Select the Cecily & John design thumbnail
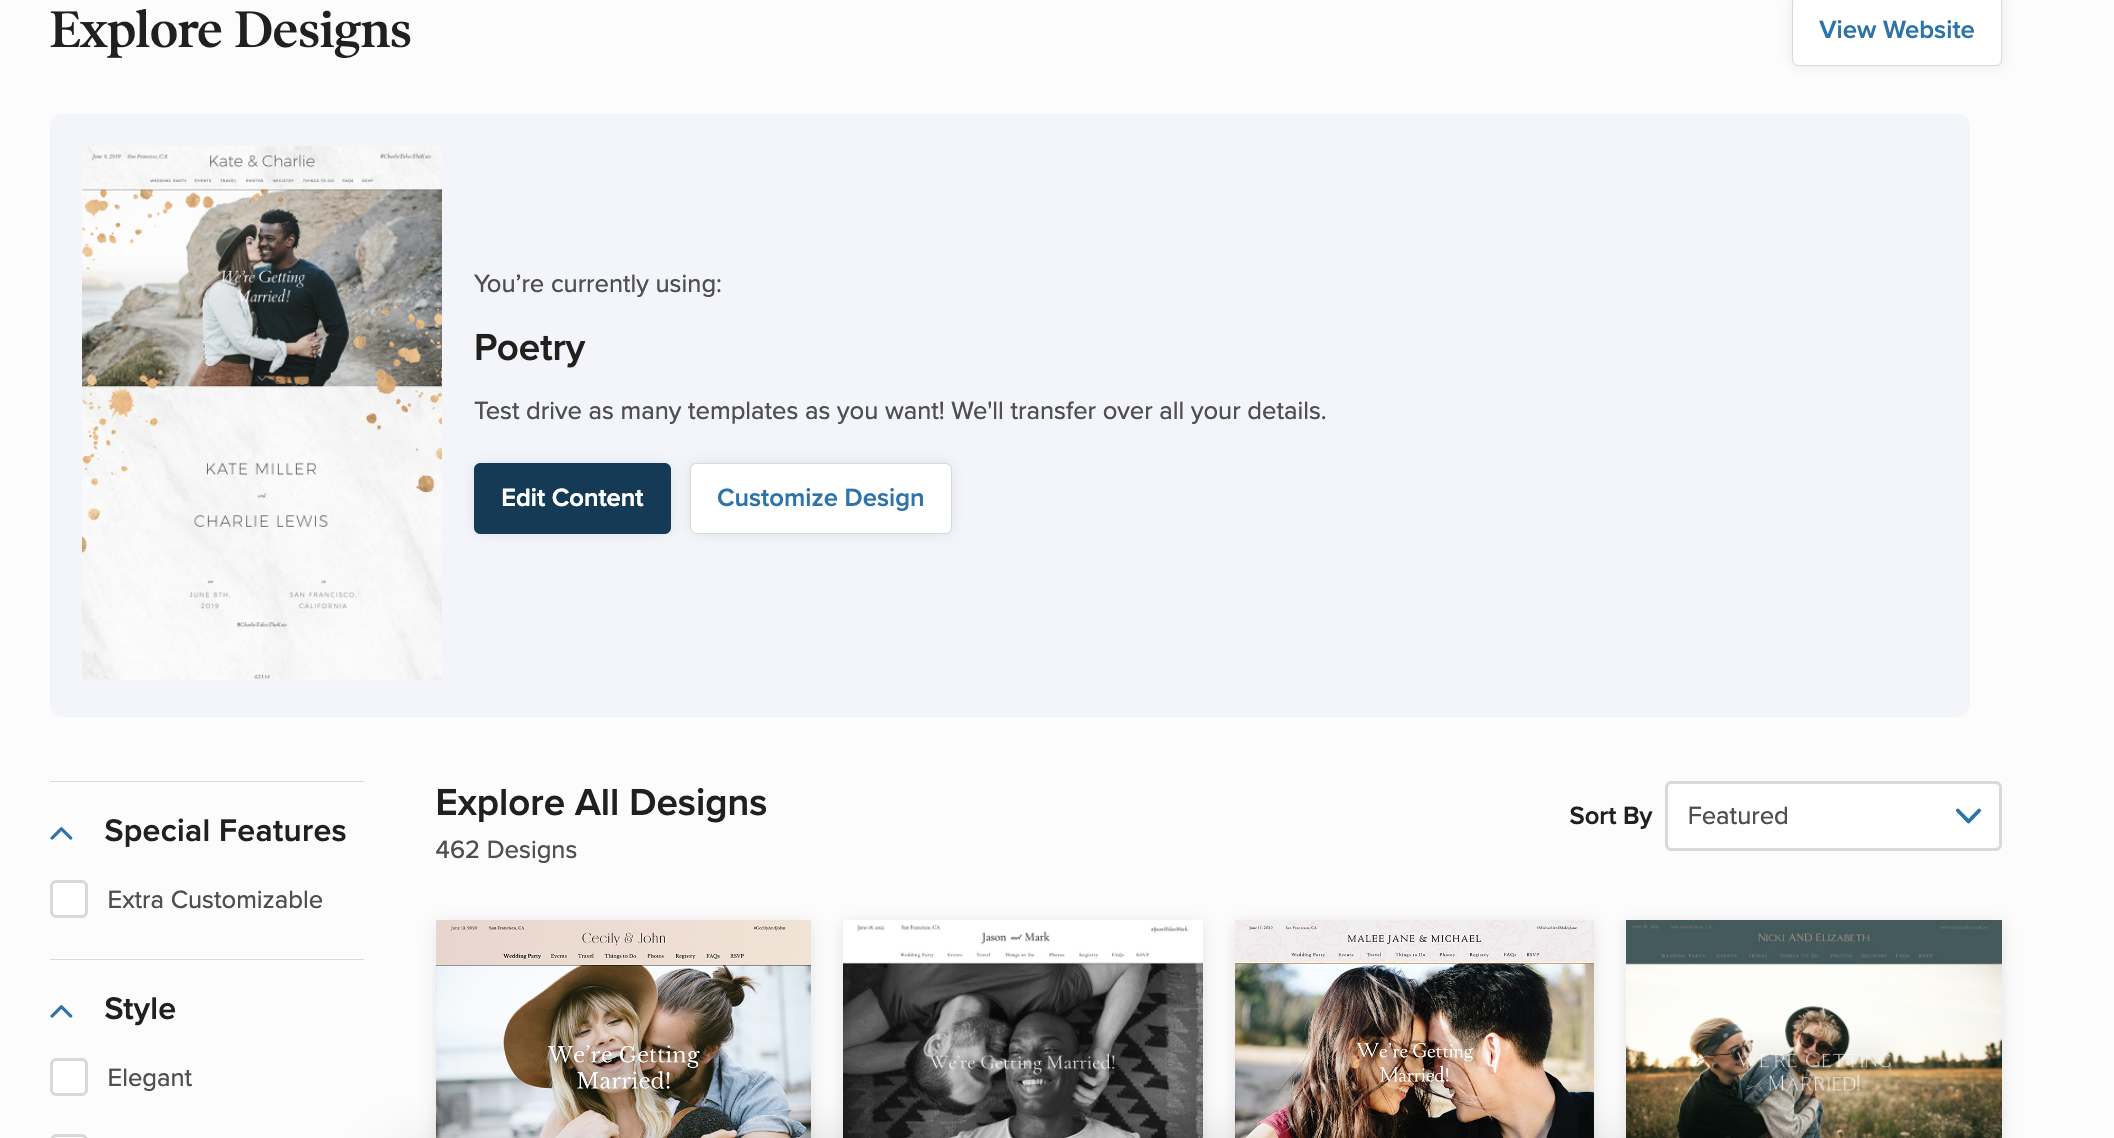The image size is (2114, 1138). tap(623, 1028)
